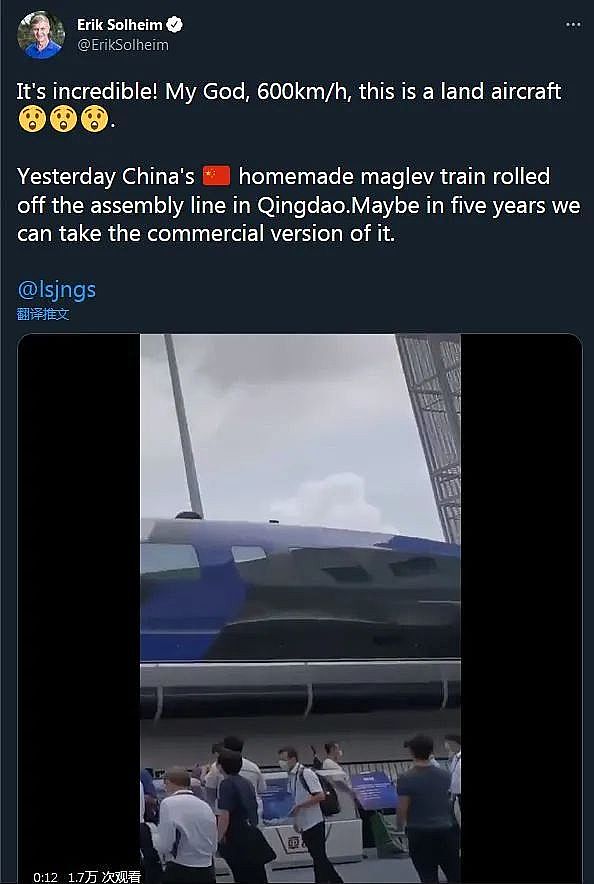Screen dimensions: 594x884
Task: Open the three-dot more options menu
Action: 573,25
